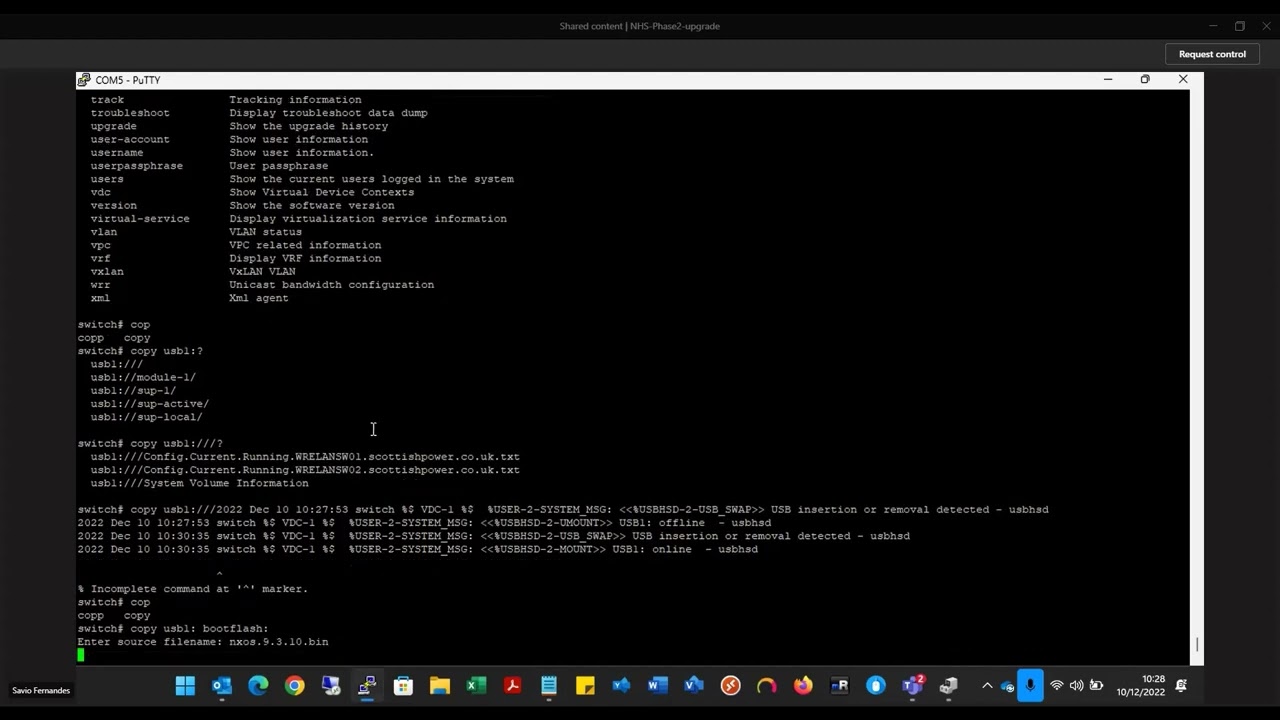Image resolution: width=1280 pixels, height=720 pixels.
Task: Open the blue circle taskbar app
Action: tap(875, 685)
